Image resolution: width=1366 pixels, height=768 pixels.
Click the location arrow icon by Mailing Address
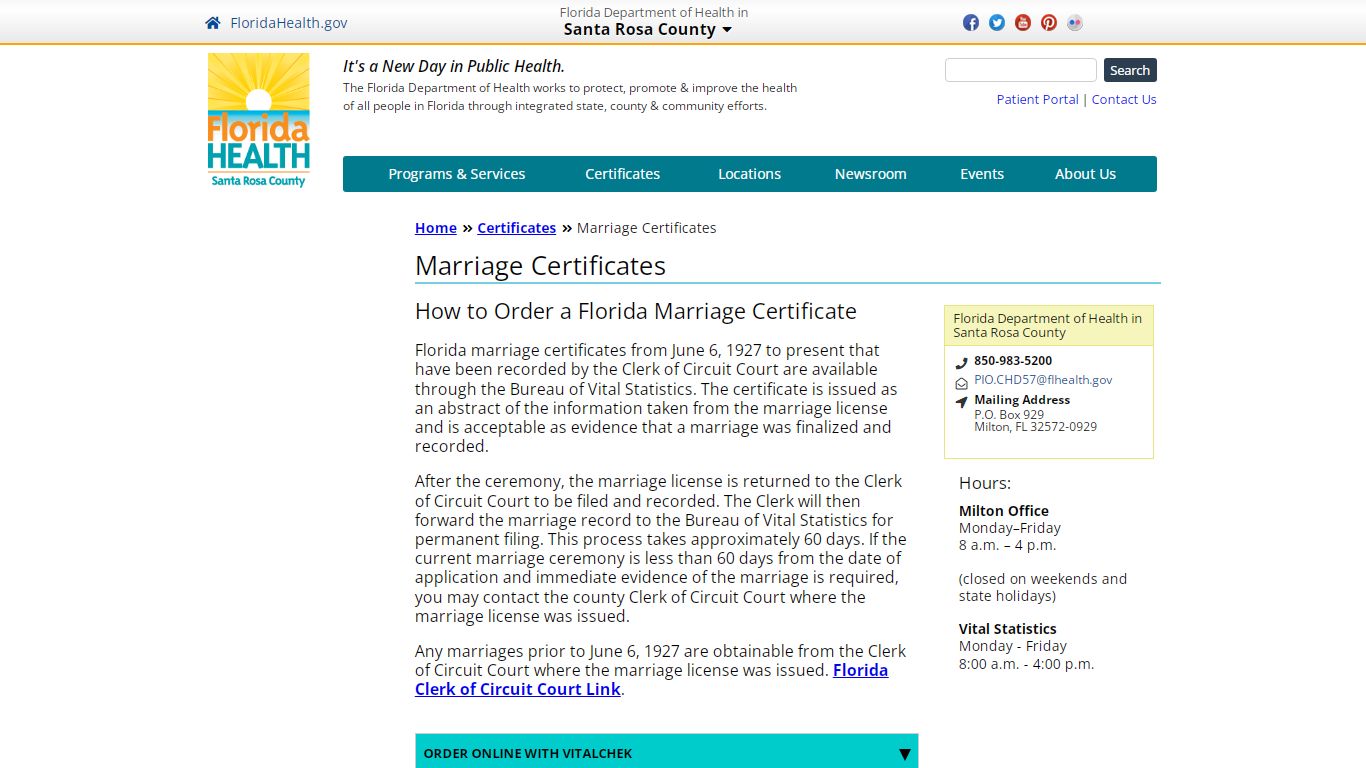point(961,402)
